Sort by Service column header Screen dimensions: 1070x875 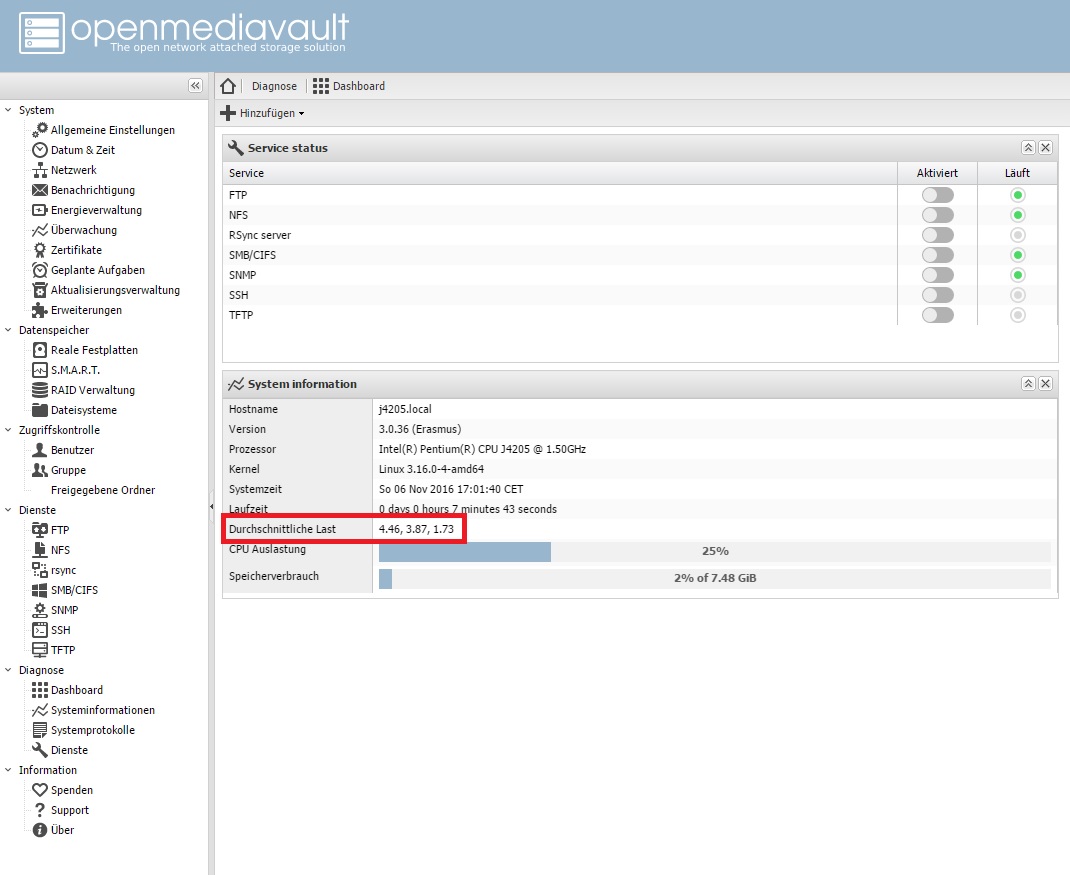click(x=560, y=173)
